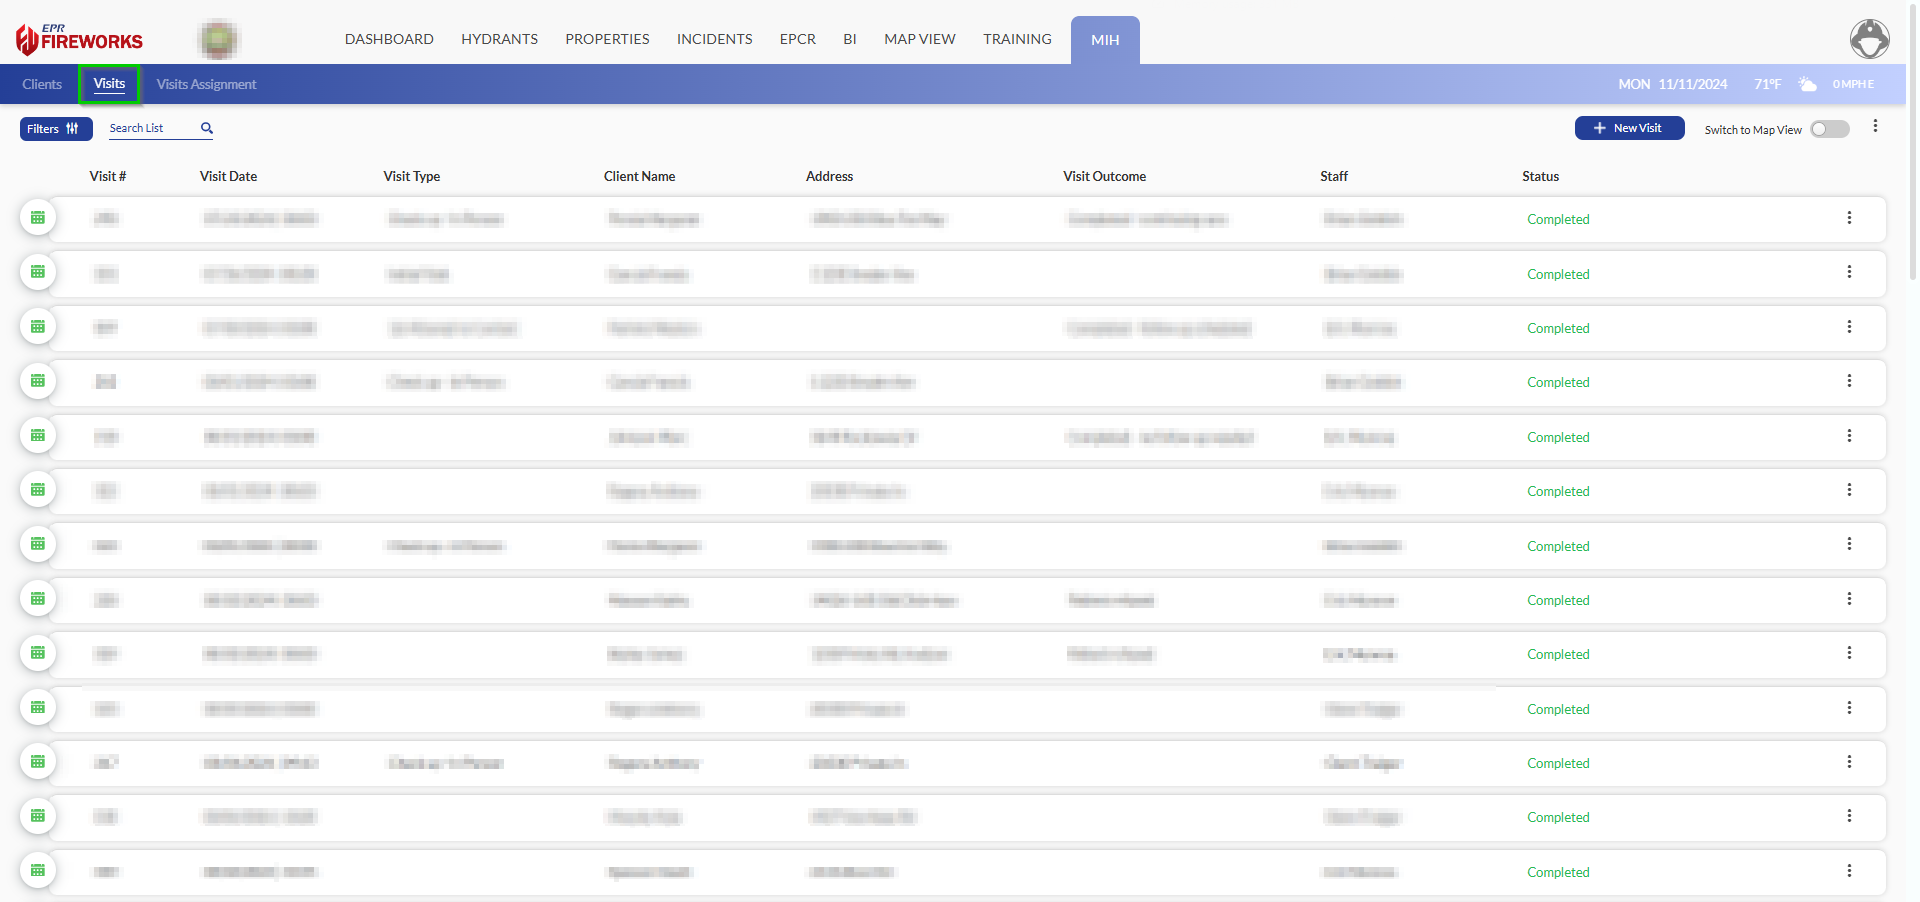Open the INCIDENTS menu

click(x=714, y=39)
